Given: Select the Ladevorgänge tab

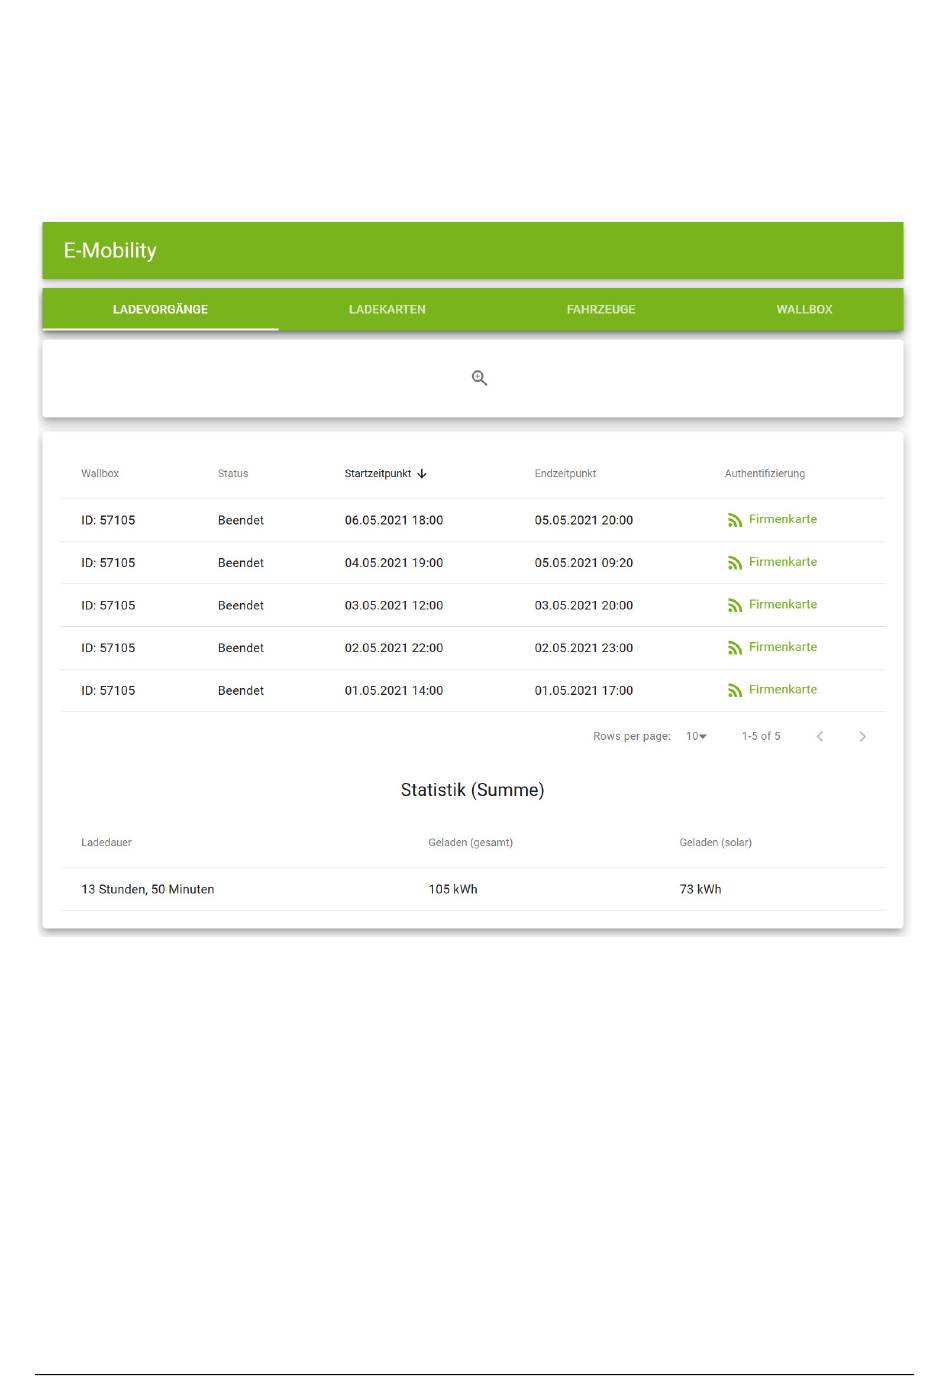Looking at the screenshot, I should coord(160,310).
